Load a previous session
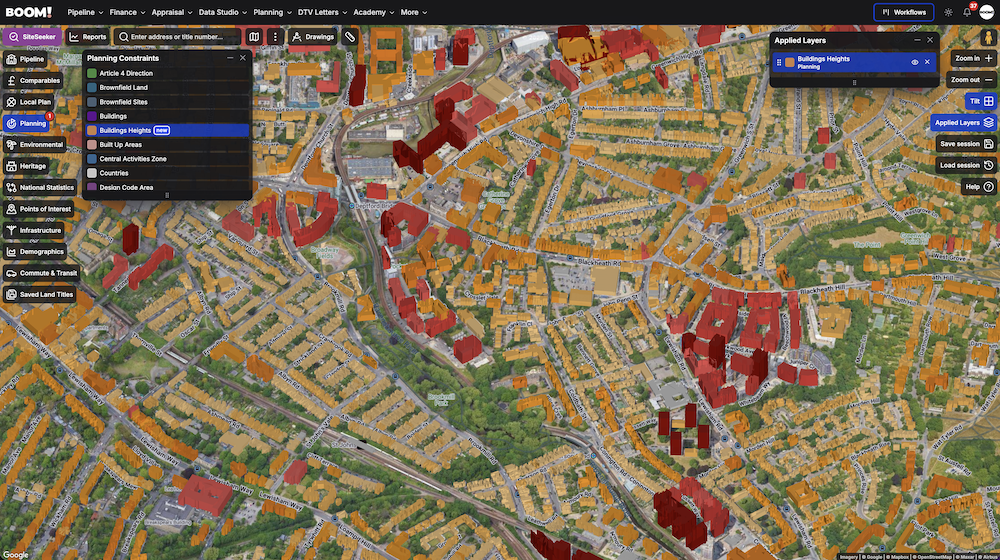 (x=966, y=165)
